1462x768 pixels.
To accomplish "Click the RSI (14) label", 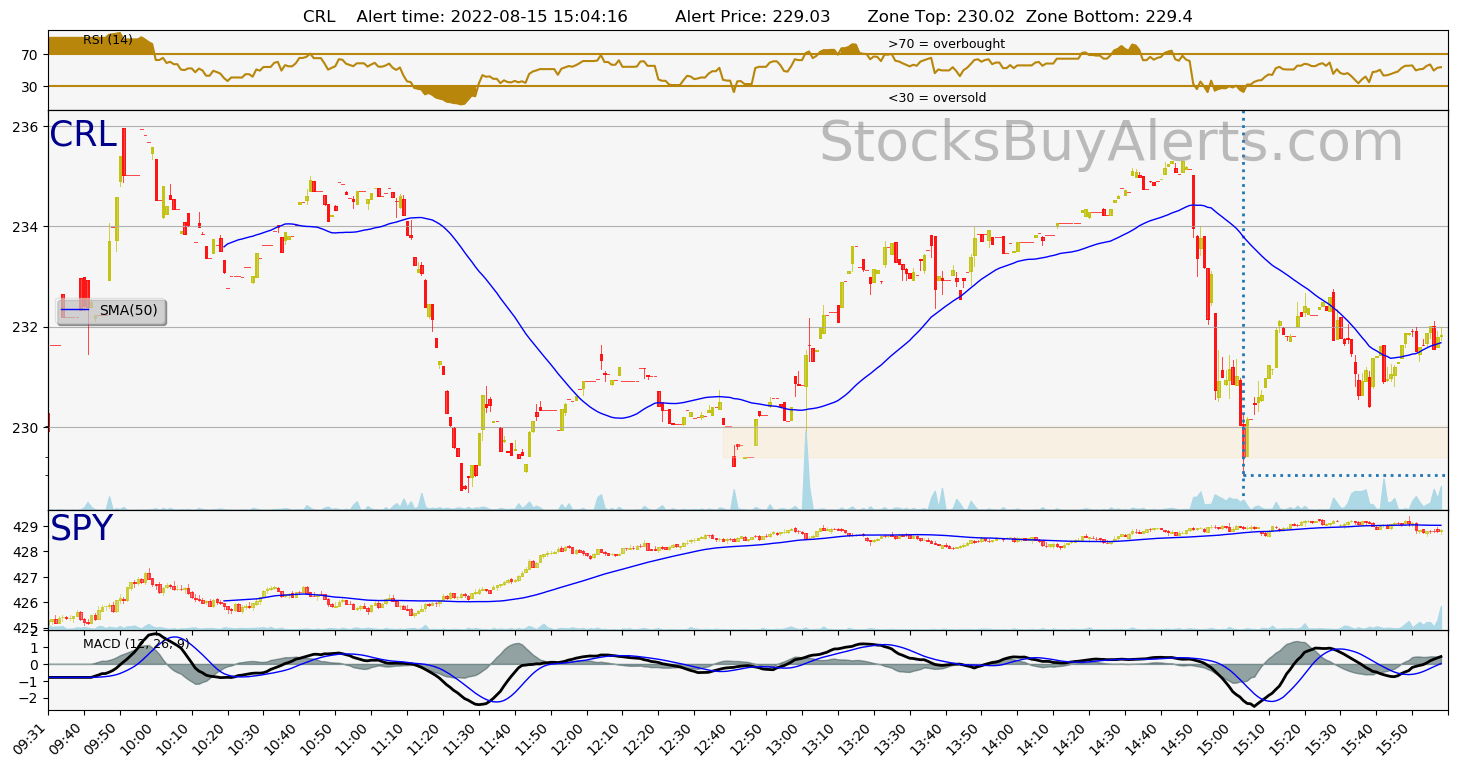I will 108,40.
